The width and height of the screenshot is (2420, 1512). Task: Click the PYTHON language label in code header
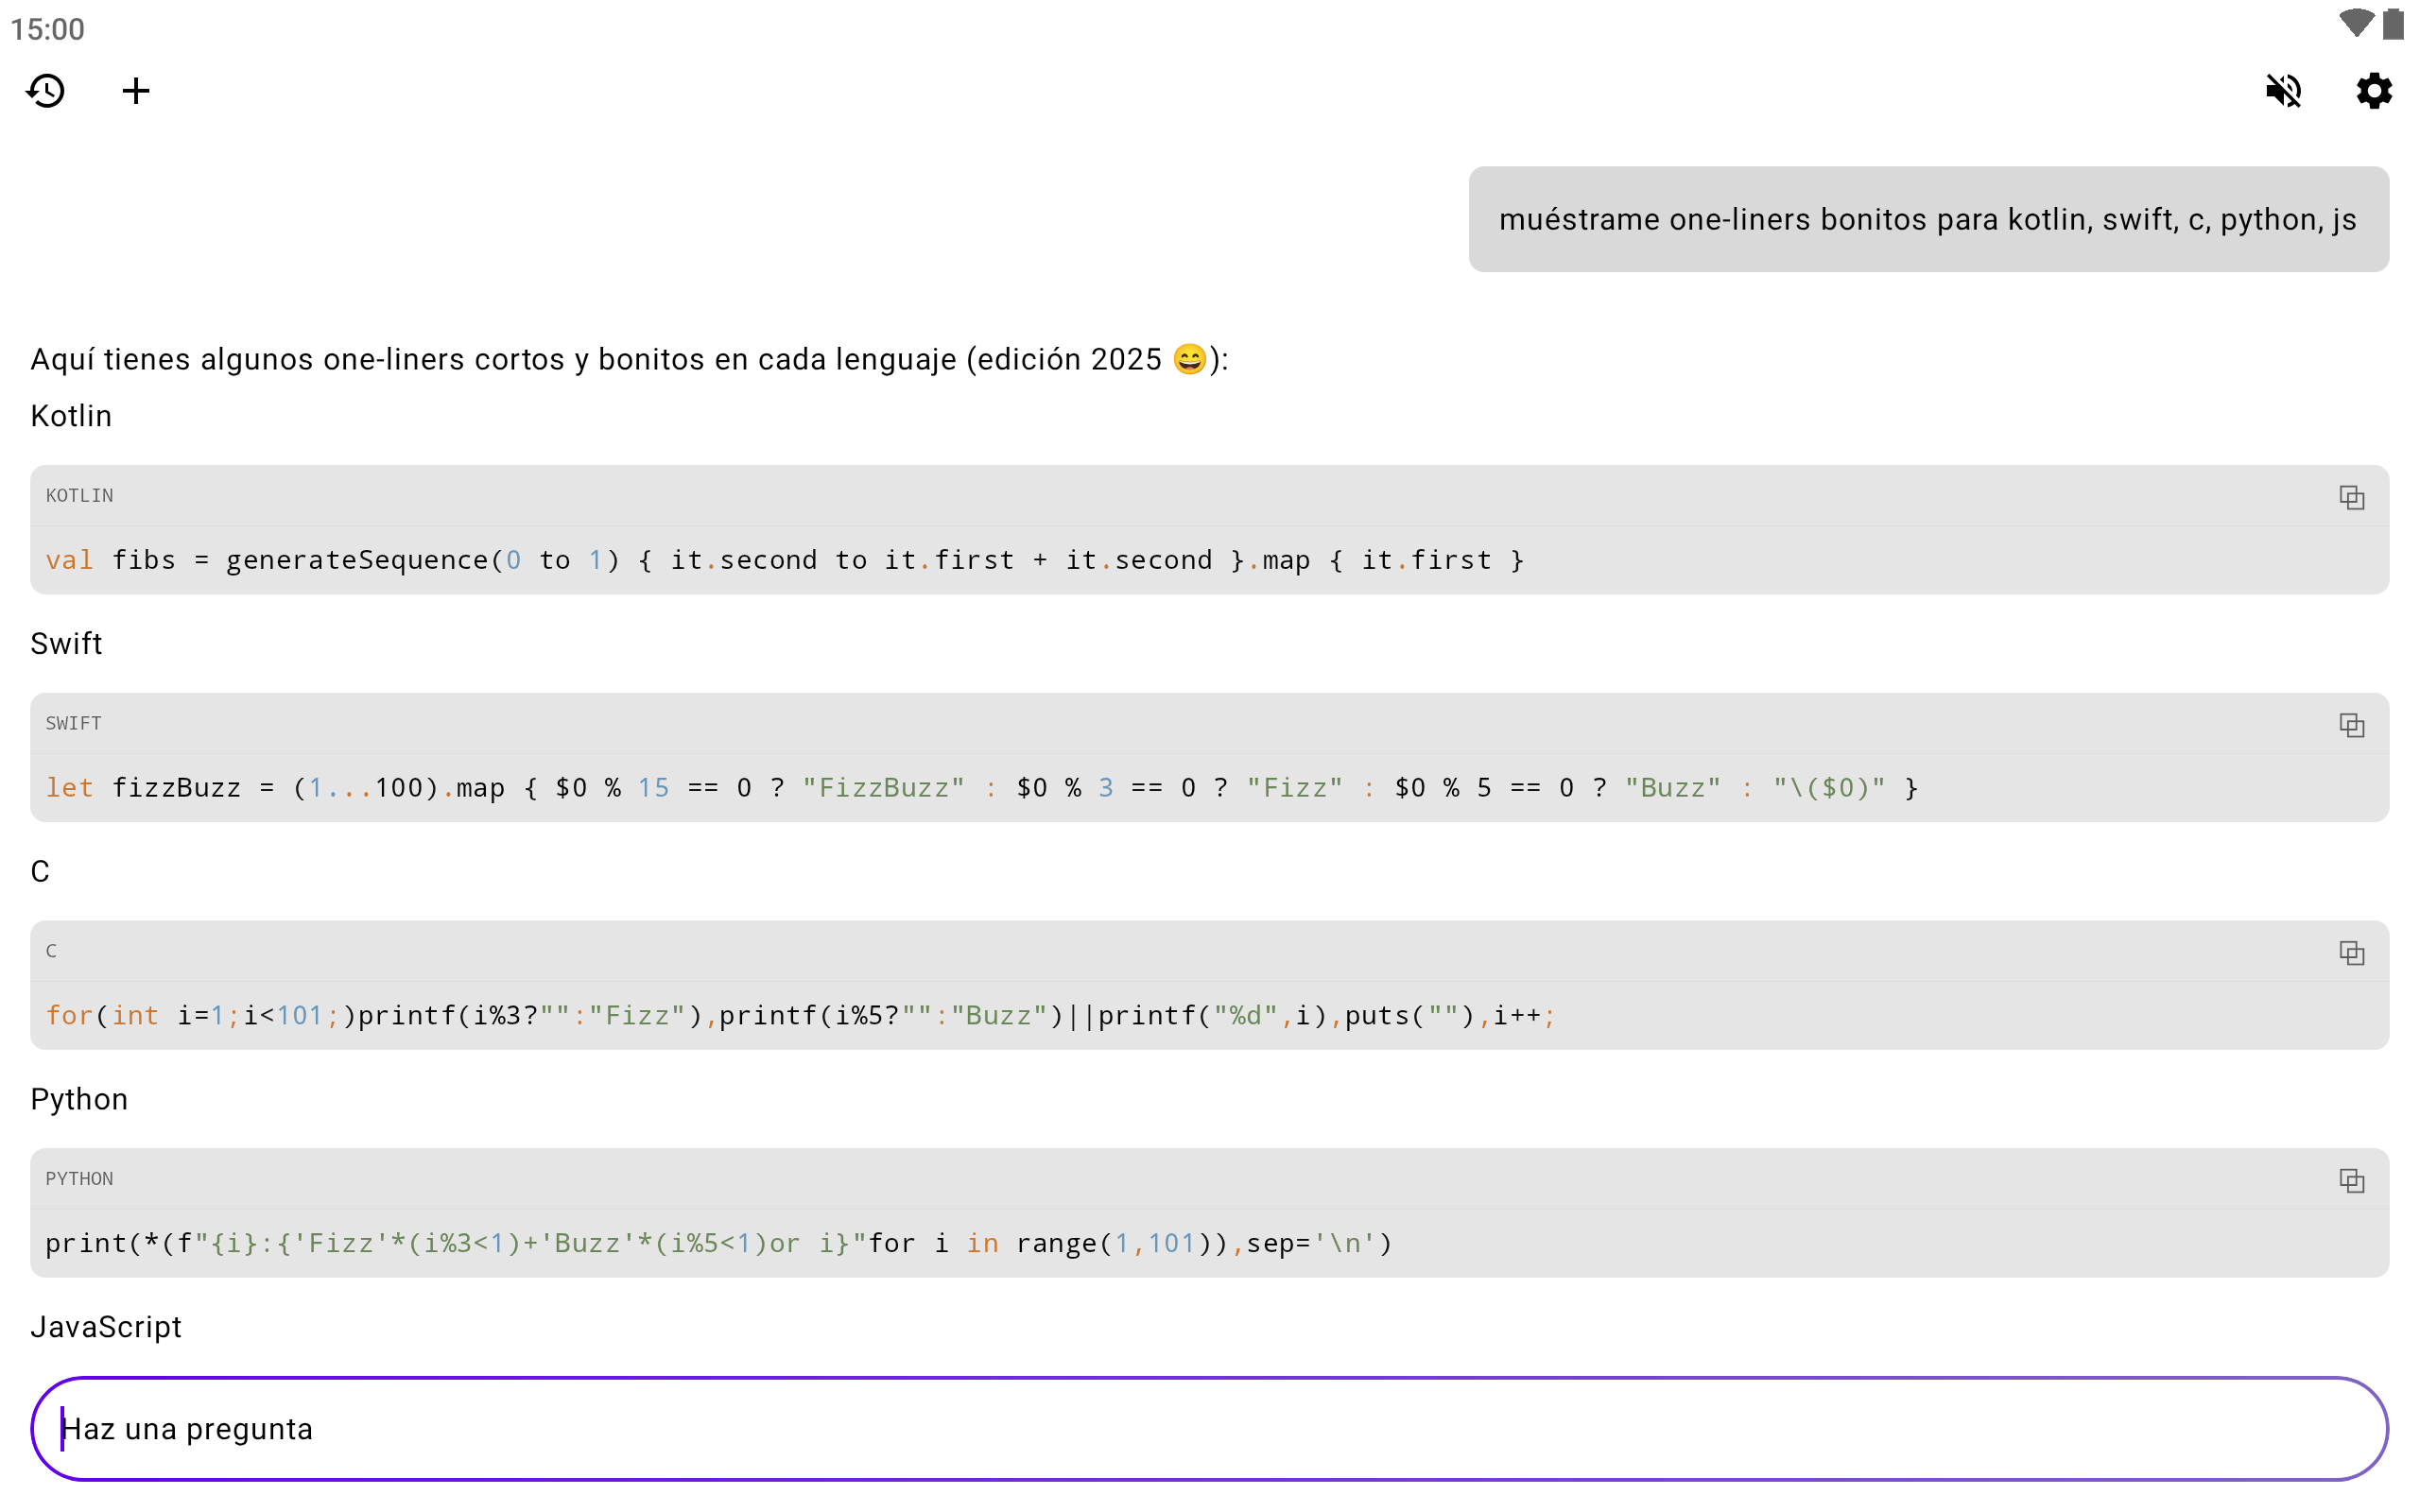click(79, 1179)
